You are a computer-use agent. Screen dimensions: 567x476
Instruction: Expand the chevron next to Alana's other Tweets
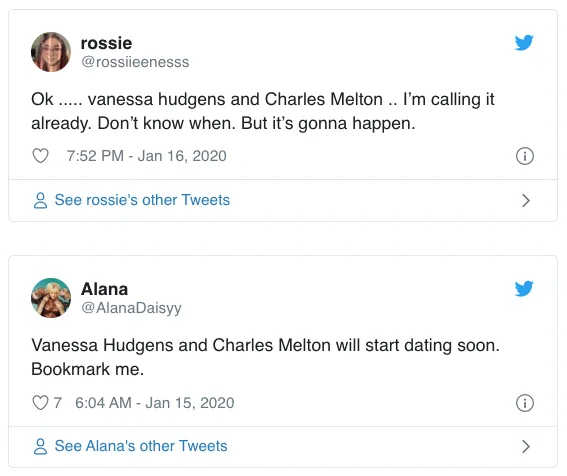coord(526,446)
